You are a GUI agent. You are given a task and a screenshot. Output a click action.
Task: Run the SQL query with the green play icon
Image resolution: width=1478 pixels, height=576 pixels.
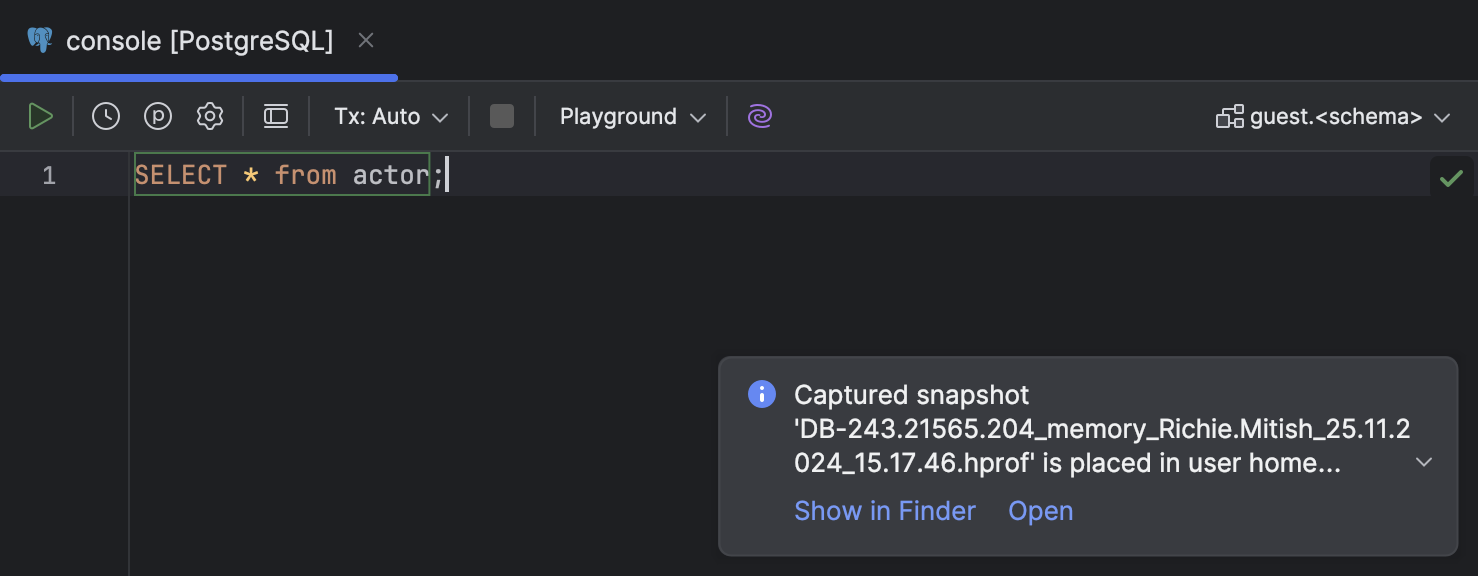[41, 116]
